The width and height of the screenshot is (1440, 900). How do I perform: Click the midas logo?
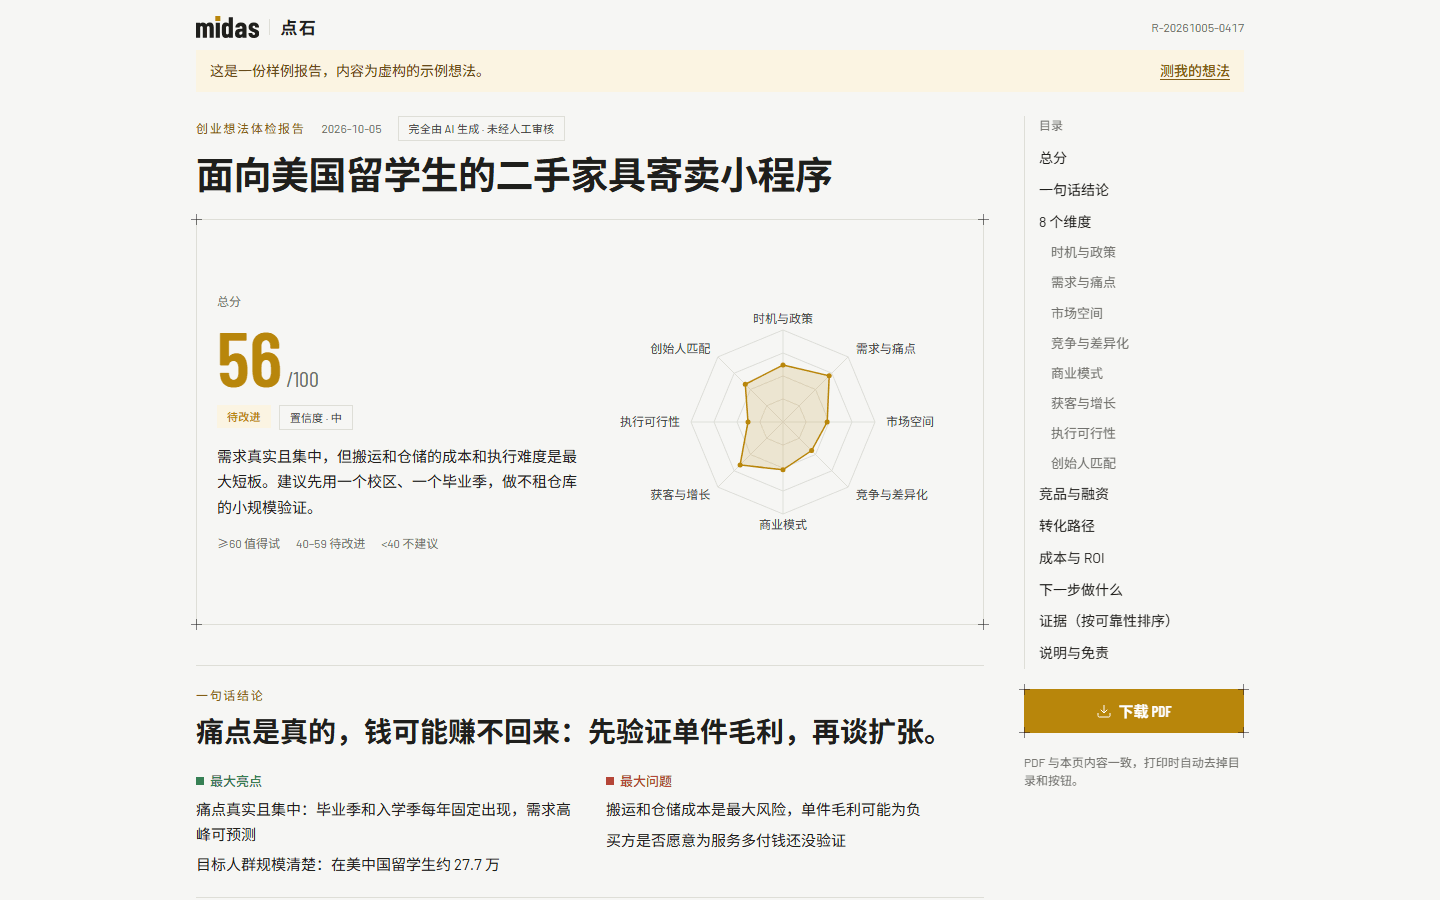tap(227, 28)
